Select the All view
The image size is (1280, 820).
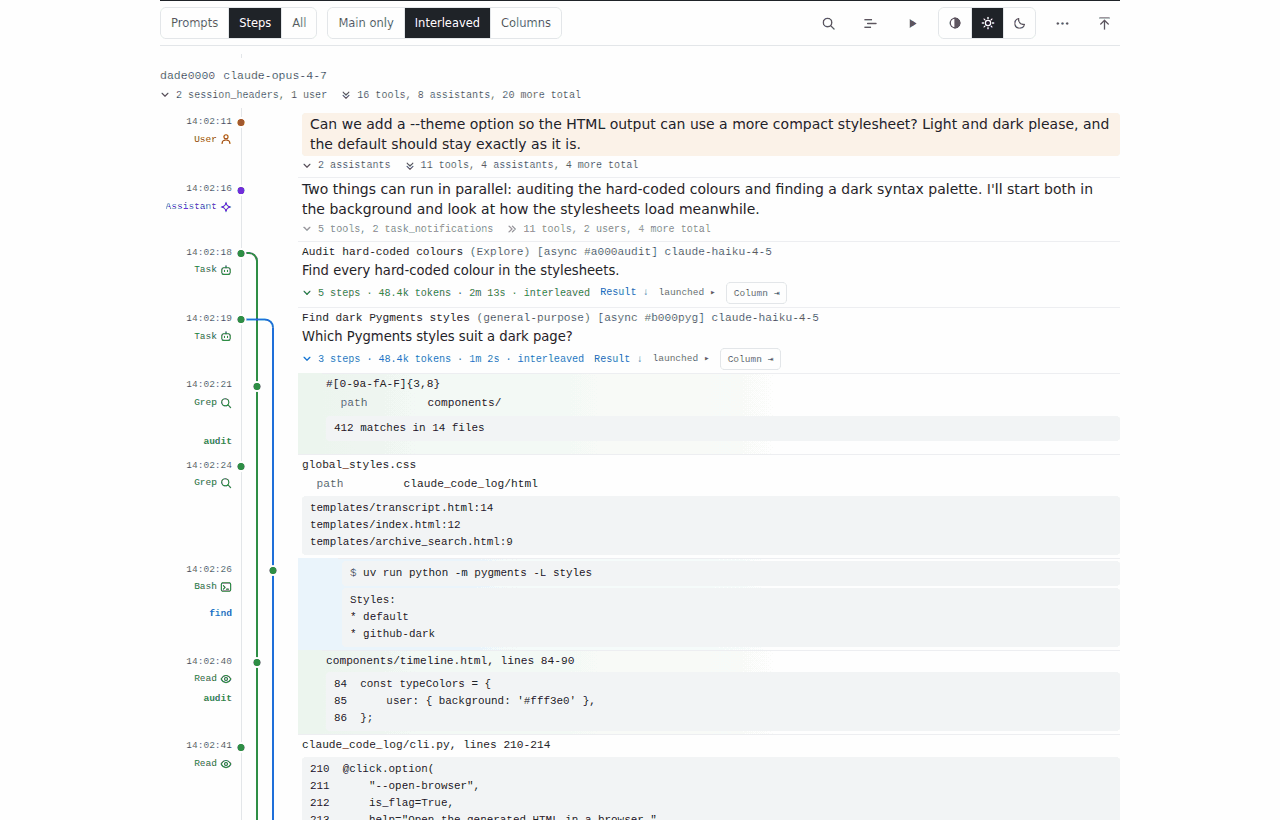coord(299,23)
